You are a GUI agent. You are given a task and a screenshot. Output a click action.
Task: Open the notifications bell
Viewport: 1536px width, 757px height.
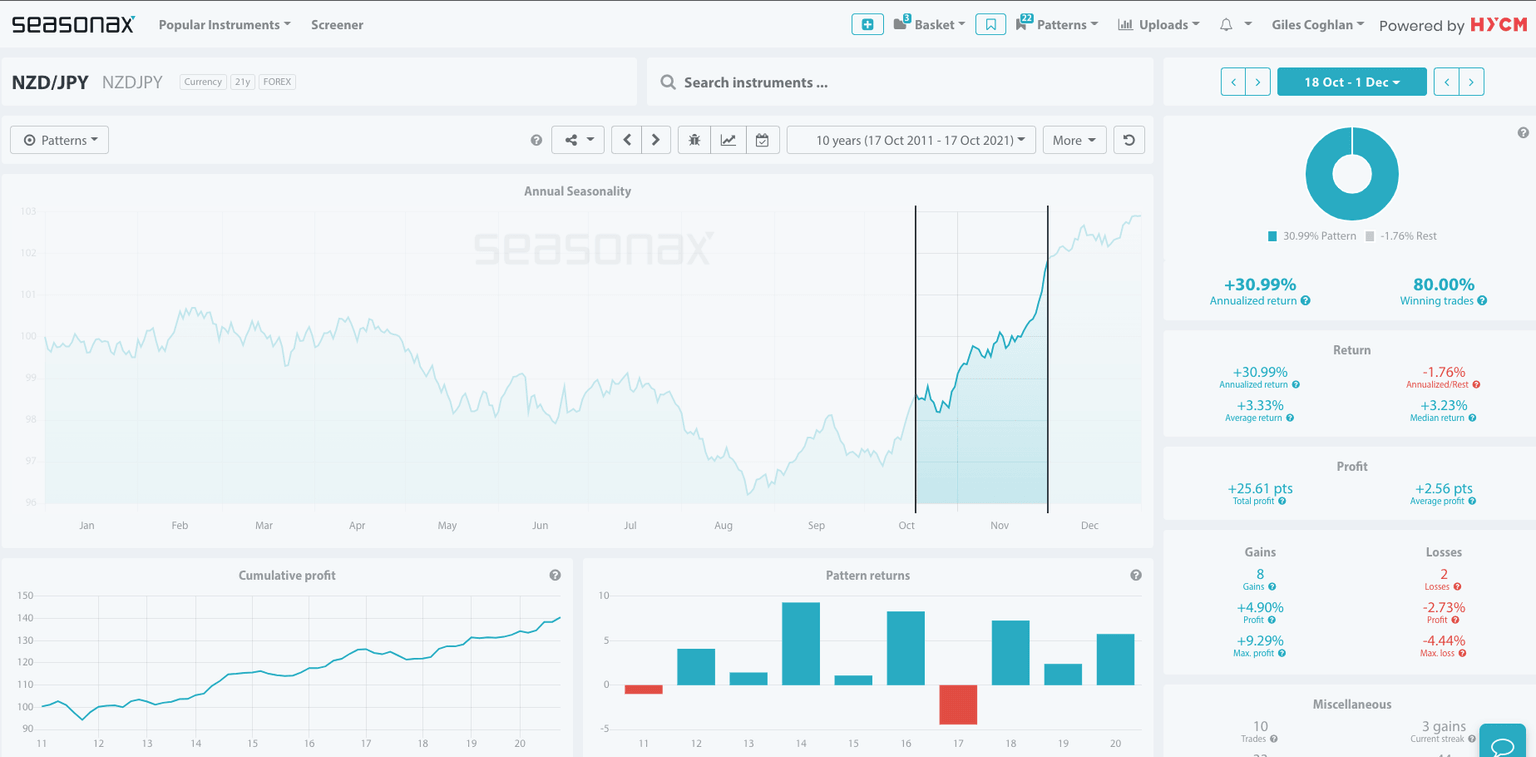[x=1227, y=25]
